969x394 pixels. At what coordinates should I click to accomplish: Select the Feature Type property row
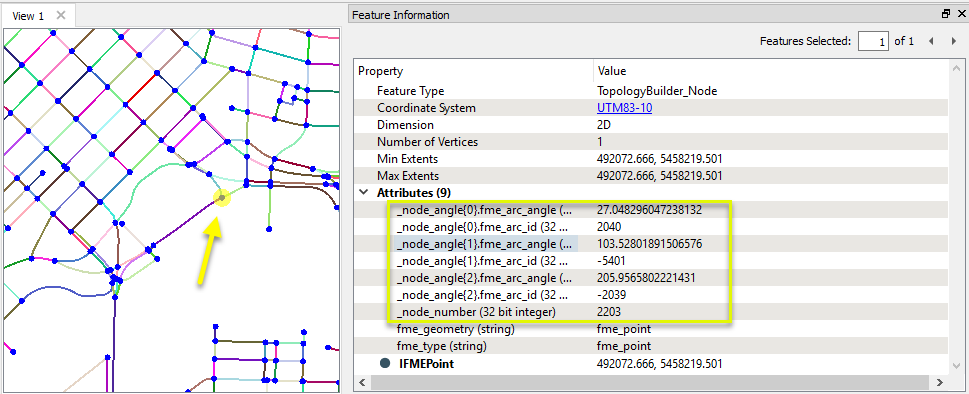click(x=651, y=91)
